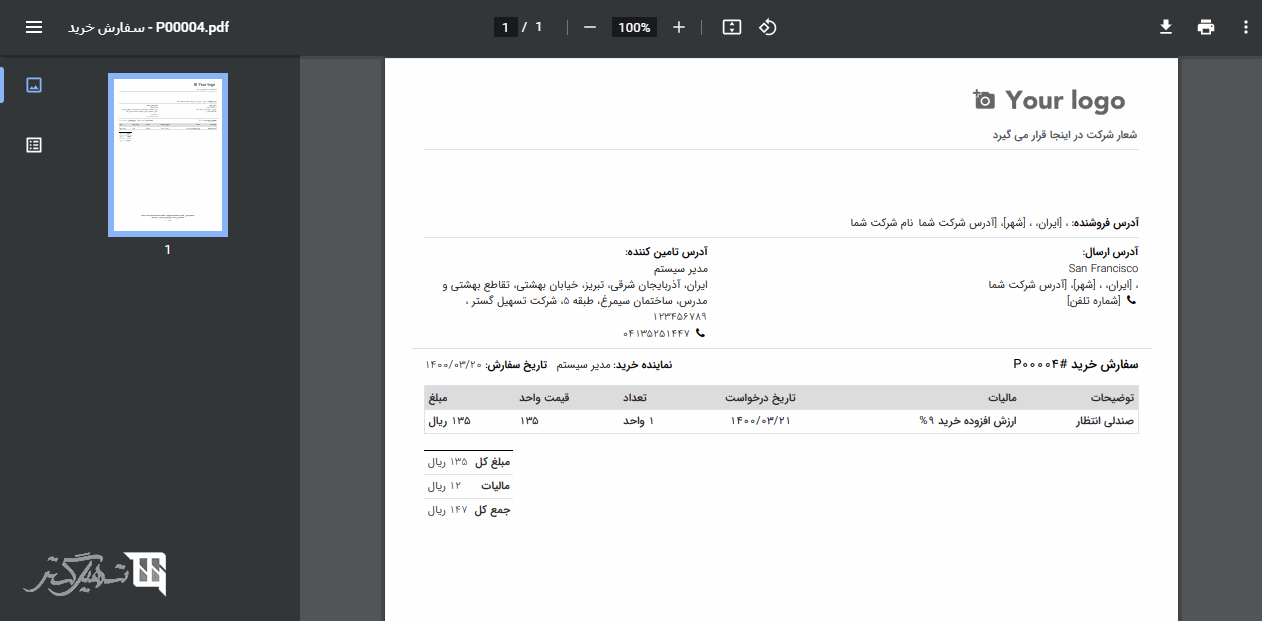Select the page 1 thumbnail
The height and width of the screenshot is (621, 1262).
point(168,155)
